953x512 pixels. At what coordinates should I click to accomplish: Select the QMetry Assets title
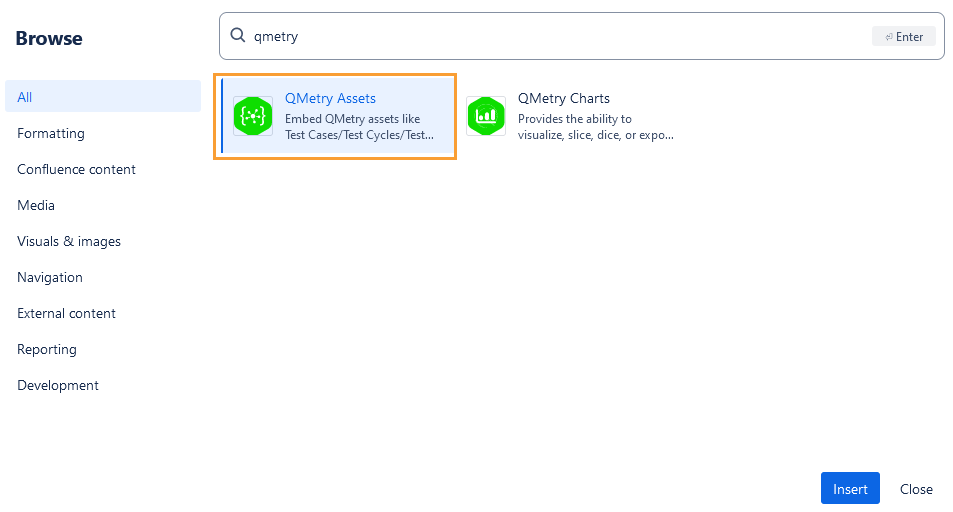(330, 98)
